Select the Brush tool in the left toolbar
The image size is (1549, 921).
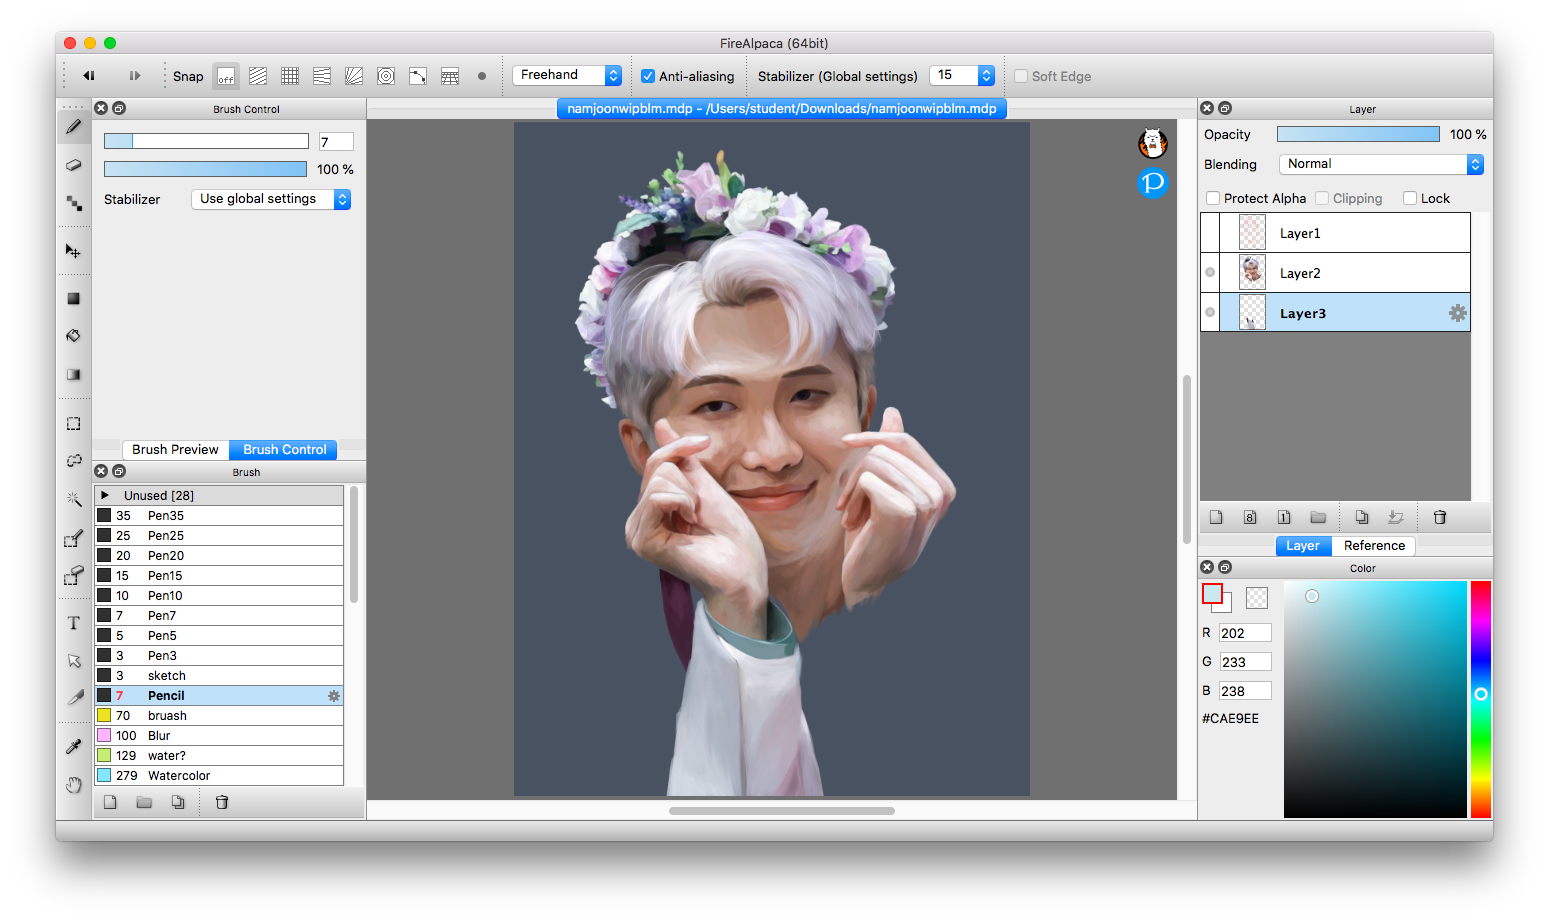tap(74, 127)
